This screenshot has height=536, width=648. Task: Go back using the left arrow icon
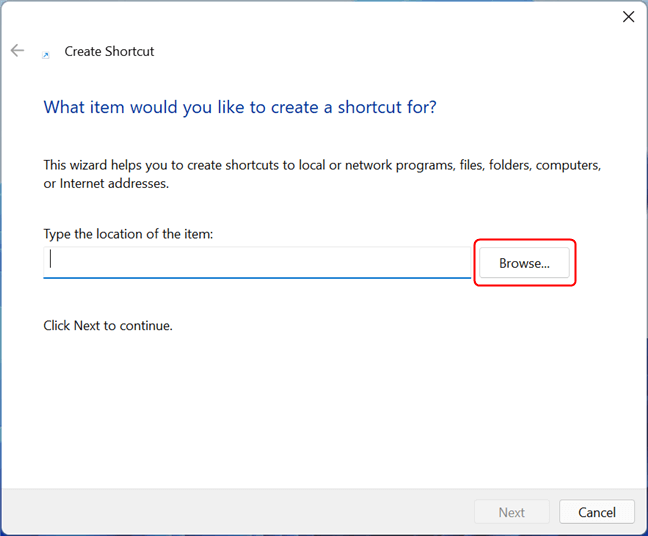17,51
